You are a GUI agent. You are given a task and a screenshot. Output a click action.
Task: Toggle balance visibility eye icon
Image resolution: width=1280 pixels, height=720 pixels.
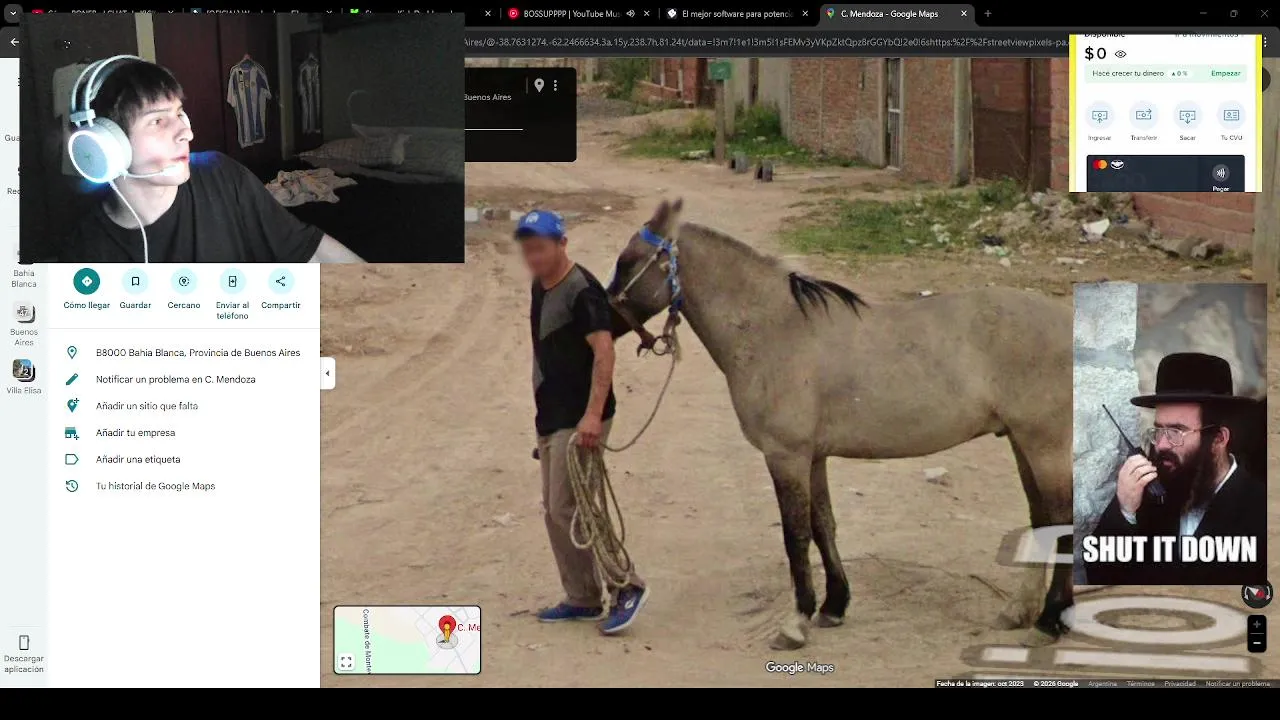click(x=1120, y=55)
